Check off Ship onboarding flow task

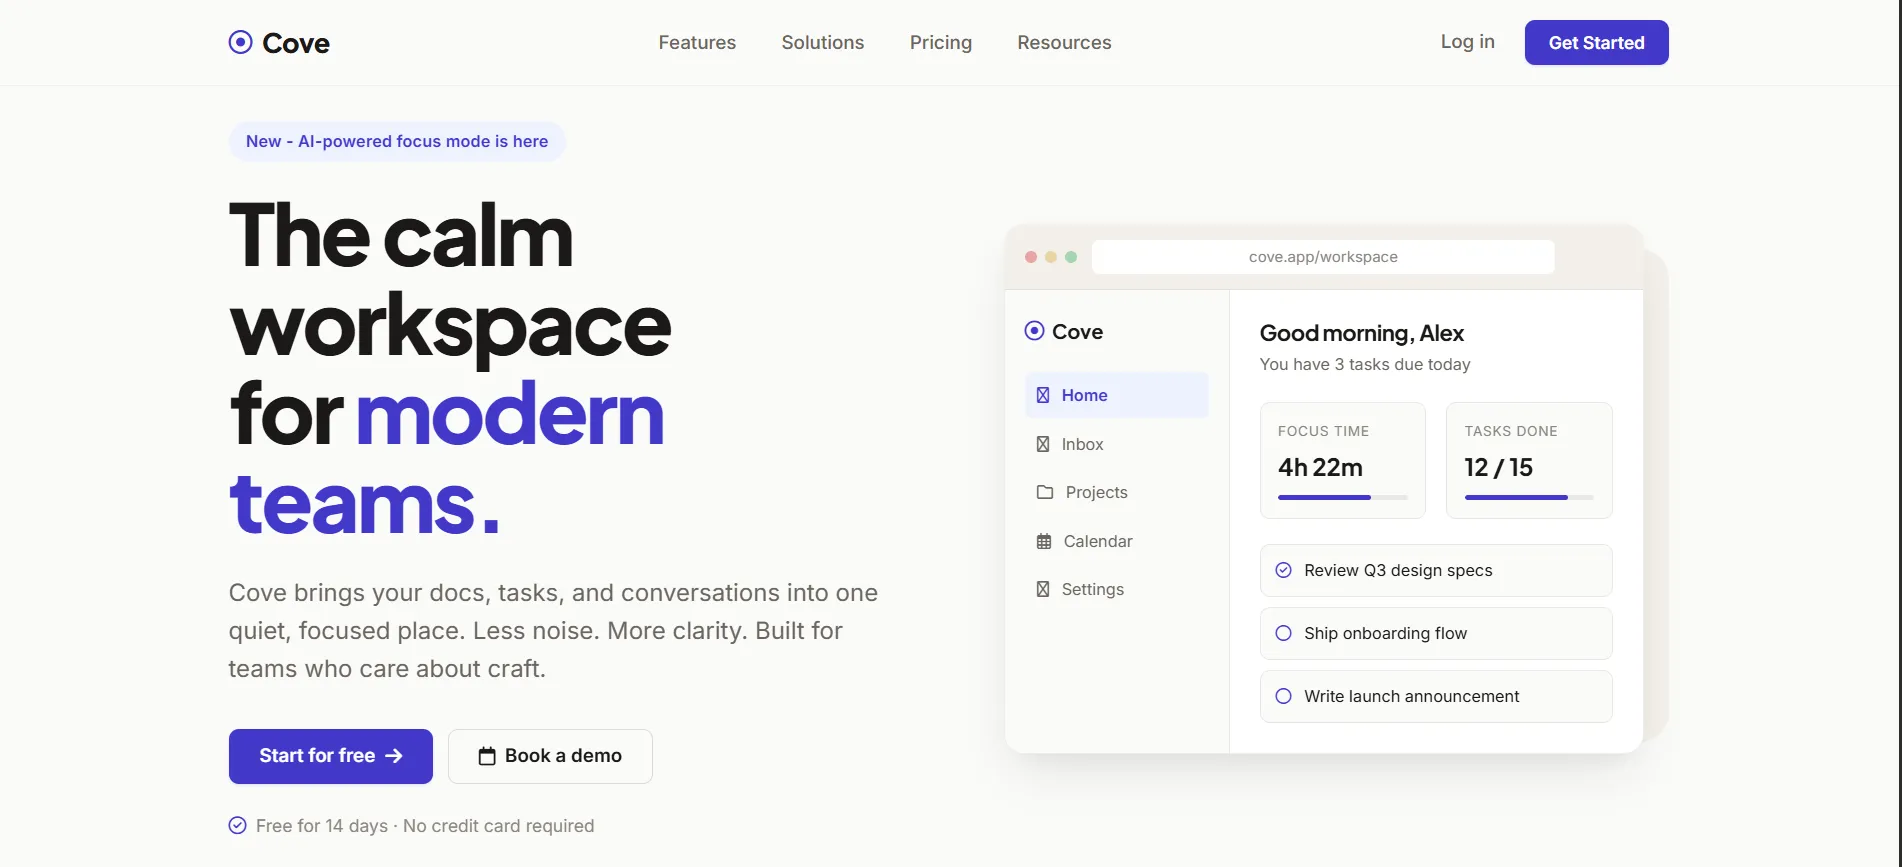[x=1283, y=633]
